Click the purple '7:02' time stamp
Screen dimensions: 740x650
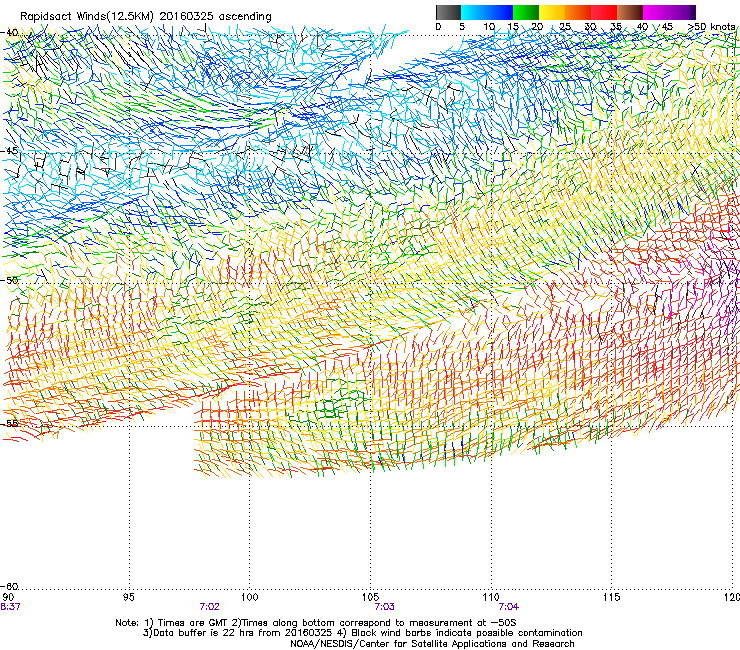tap(210, 607)
